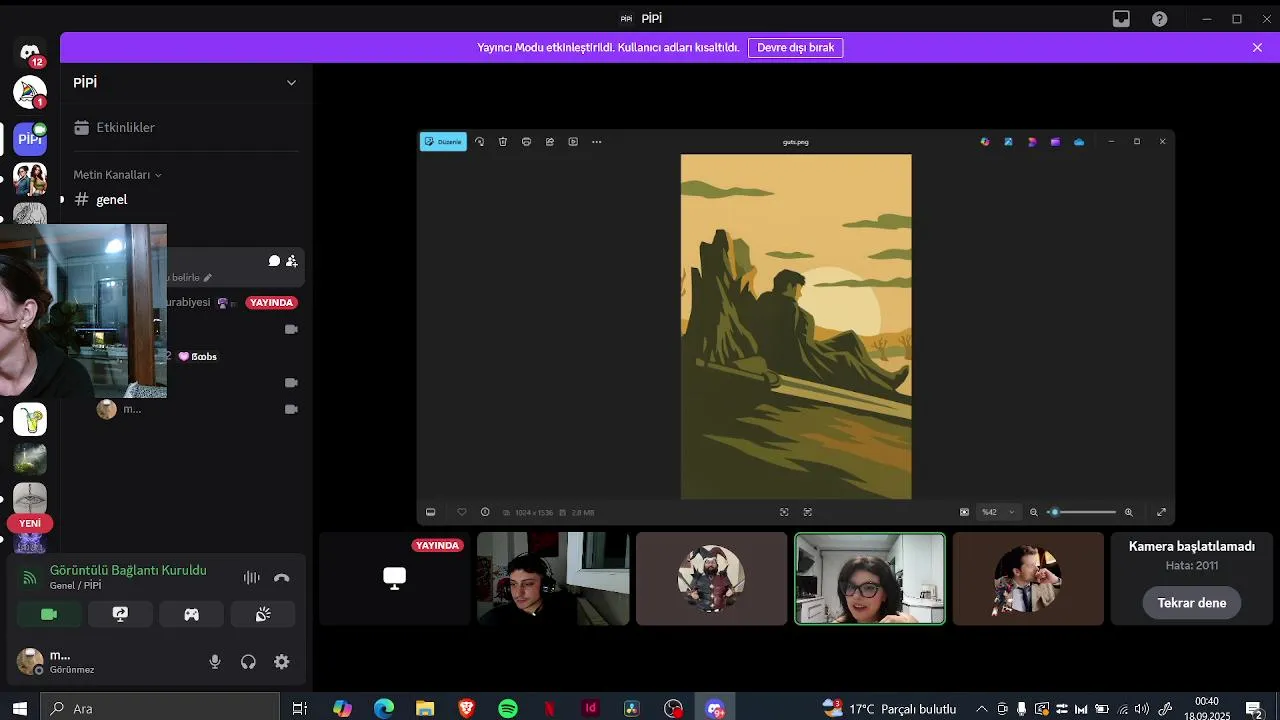Click the 1024 x 1536 dimensions text

point(534,513)
